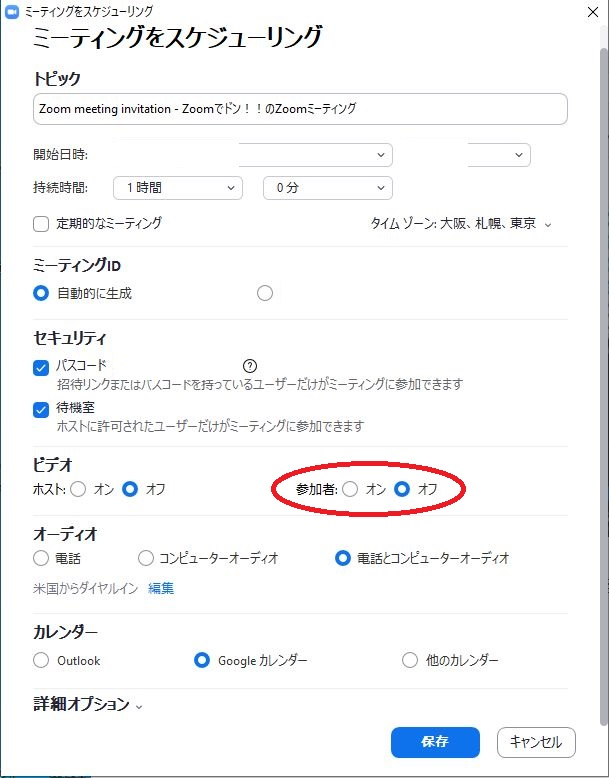Viewport: 609px width, 778px height.
Task: Choose 他のカレンダー option
Action: point(409,660)
